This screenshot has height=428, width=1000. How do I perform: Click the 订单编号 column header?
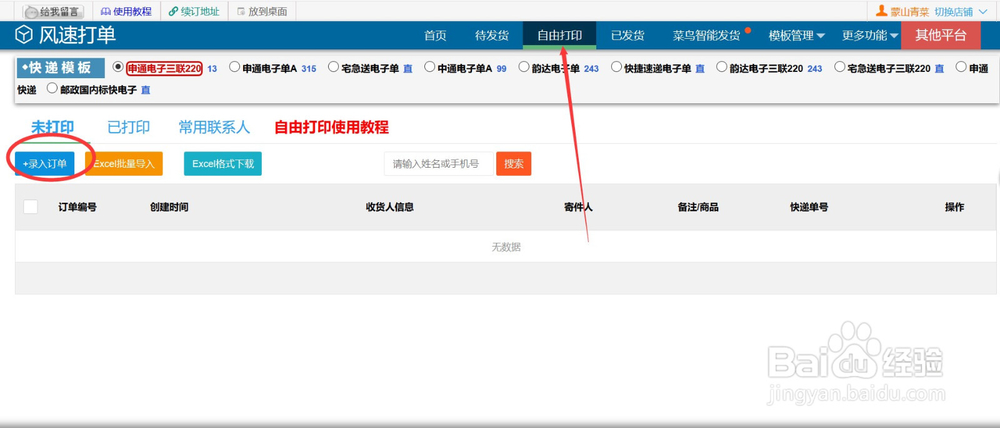pyautogui.click(x=77, y=207)
